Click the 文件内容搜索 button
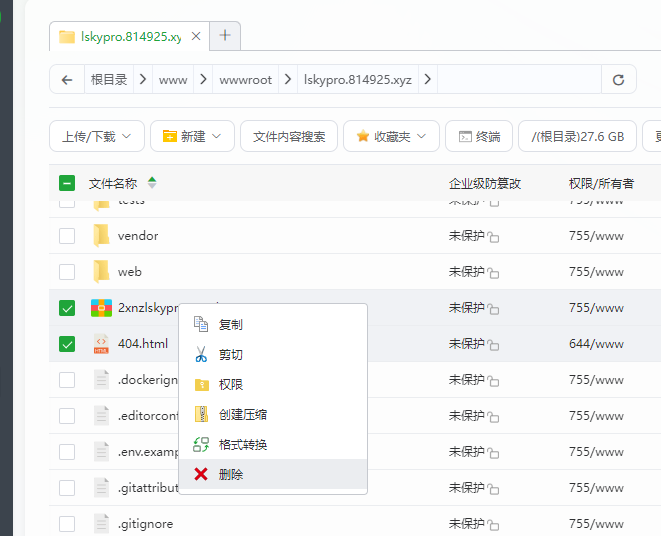The image size is (661, 536). 289,136
